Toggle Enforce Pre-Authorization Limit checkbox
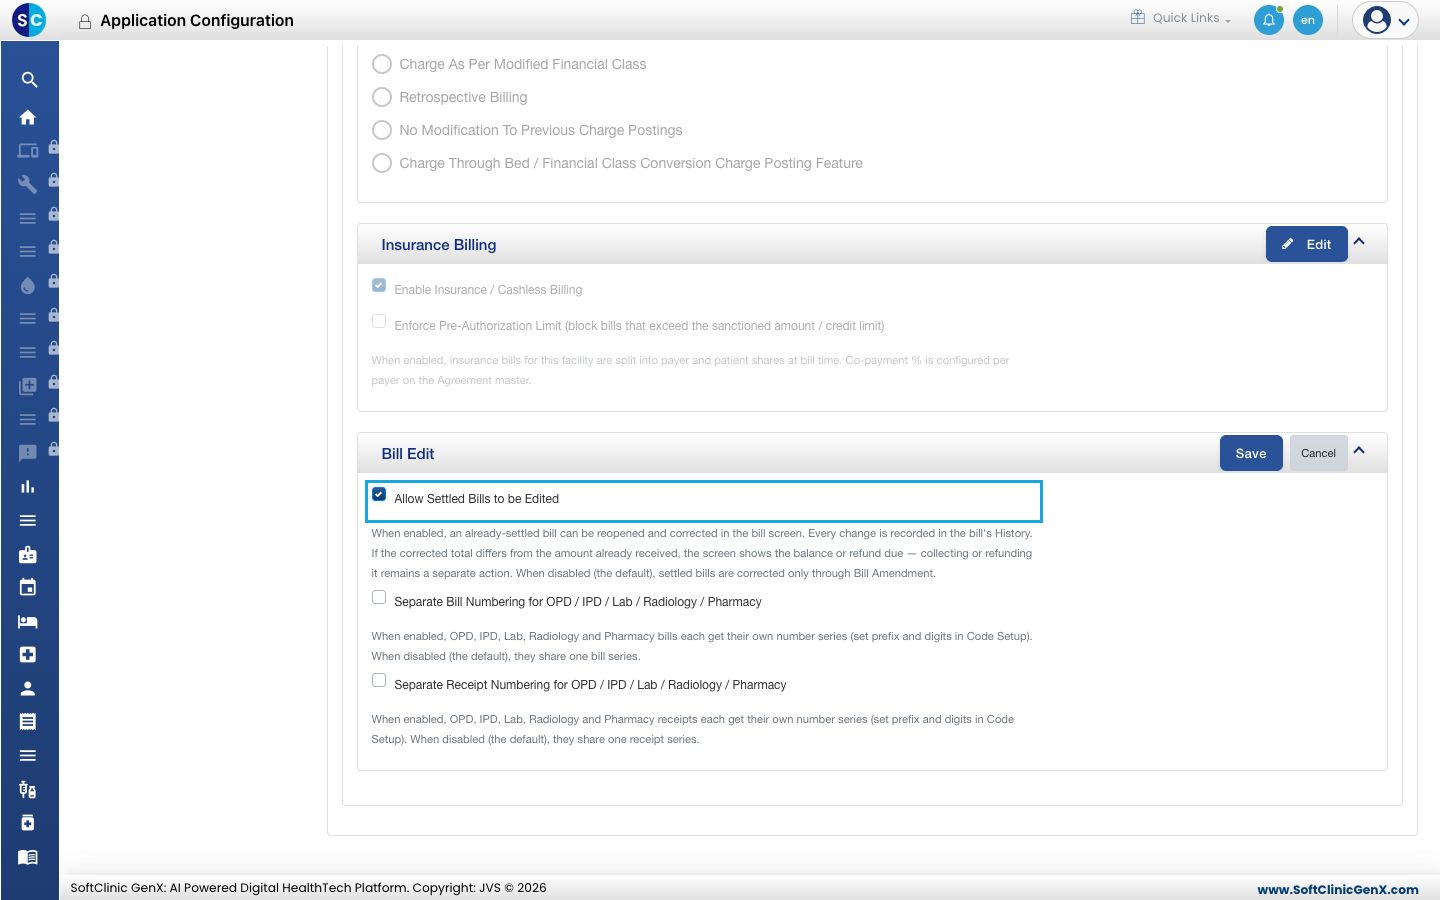 [379, 321]
